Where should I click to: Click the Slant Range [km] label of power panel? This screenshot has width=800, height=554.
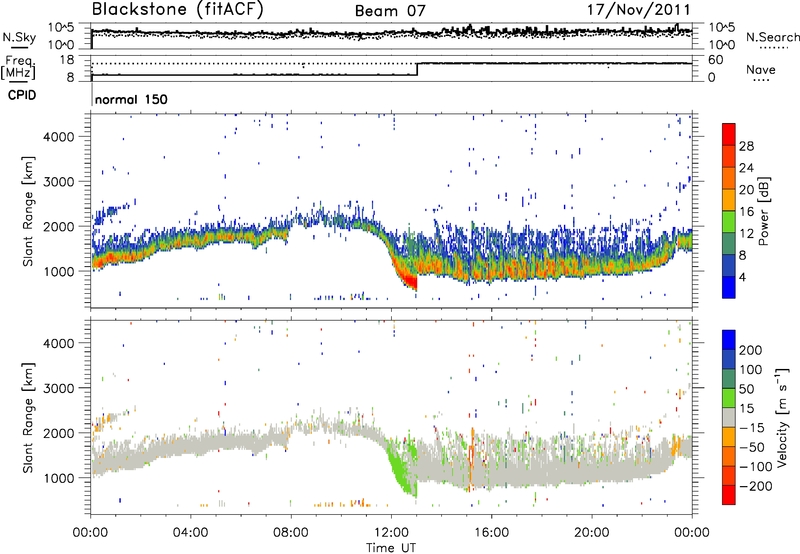pos(28,211)
